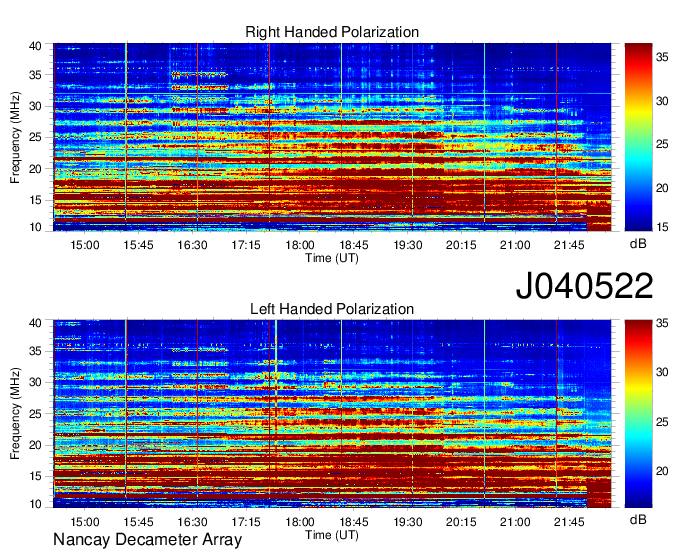
Task: Click the 18:00 time tick of the bottom plot
Action: point(300,522)
